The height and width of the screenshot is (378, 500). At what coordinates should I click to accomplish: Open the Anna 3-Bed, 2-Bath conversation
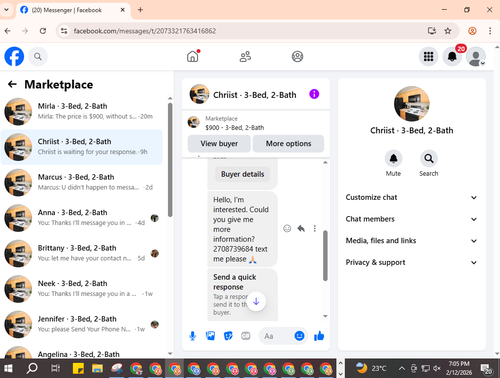click(x=82, y=218)
